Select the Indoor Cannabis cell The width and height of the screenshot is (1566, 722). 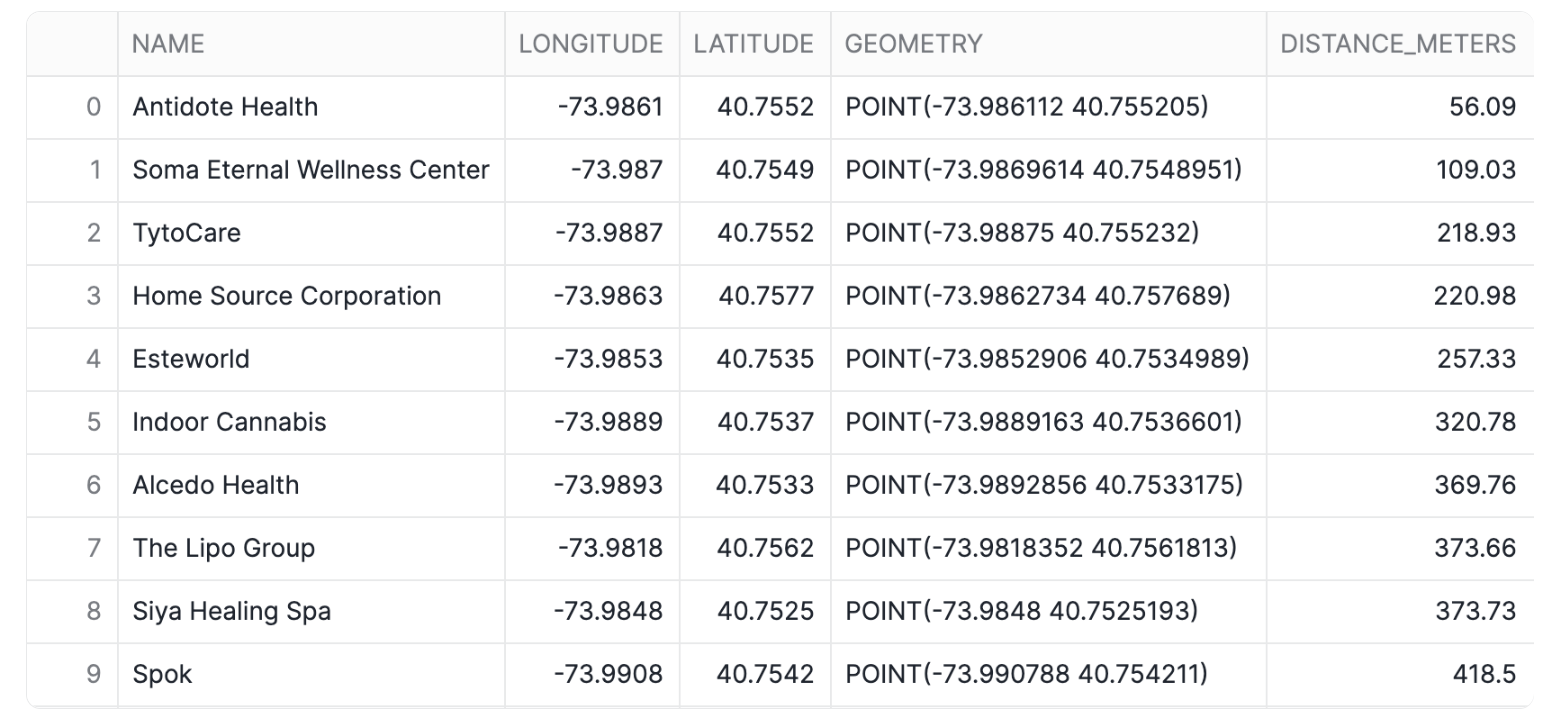coord(229,422)
